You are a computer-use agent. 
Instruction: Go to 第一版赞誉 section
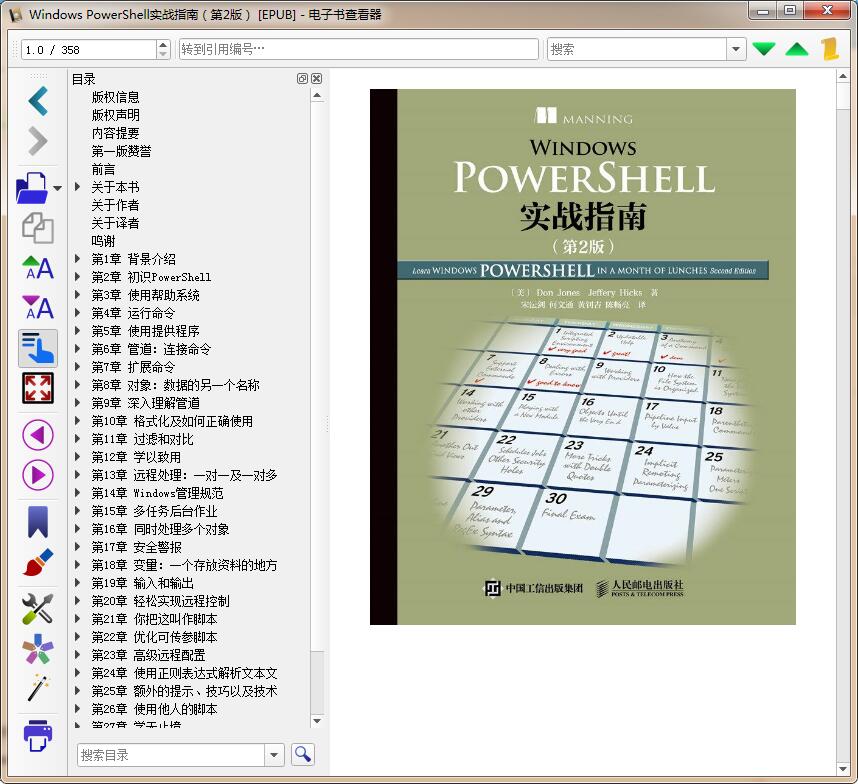click(x=121, y=152)
